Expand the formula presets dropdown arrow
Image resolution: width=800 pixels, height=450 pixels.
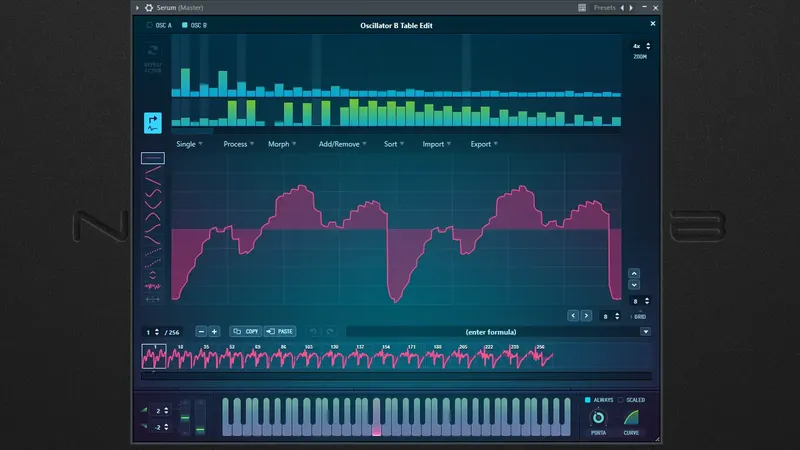tap(645, 332)
